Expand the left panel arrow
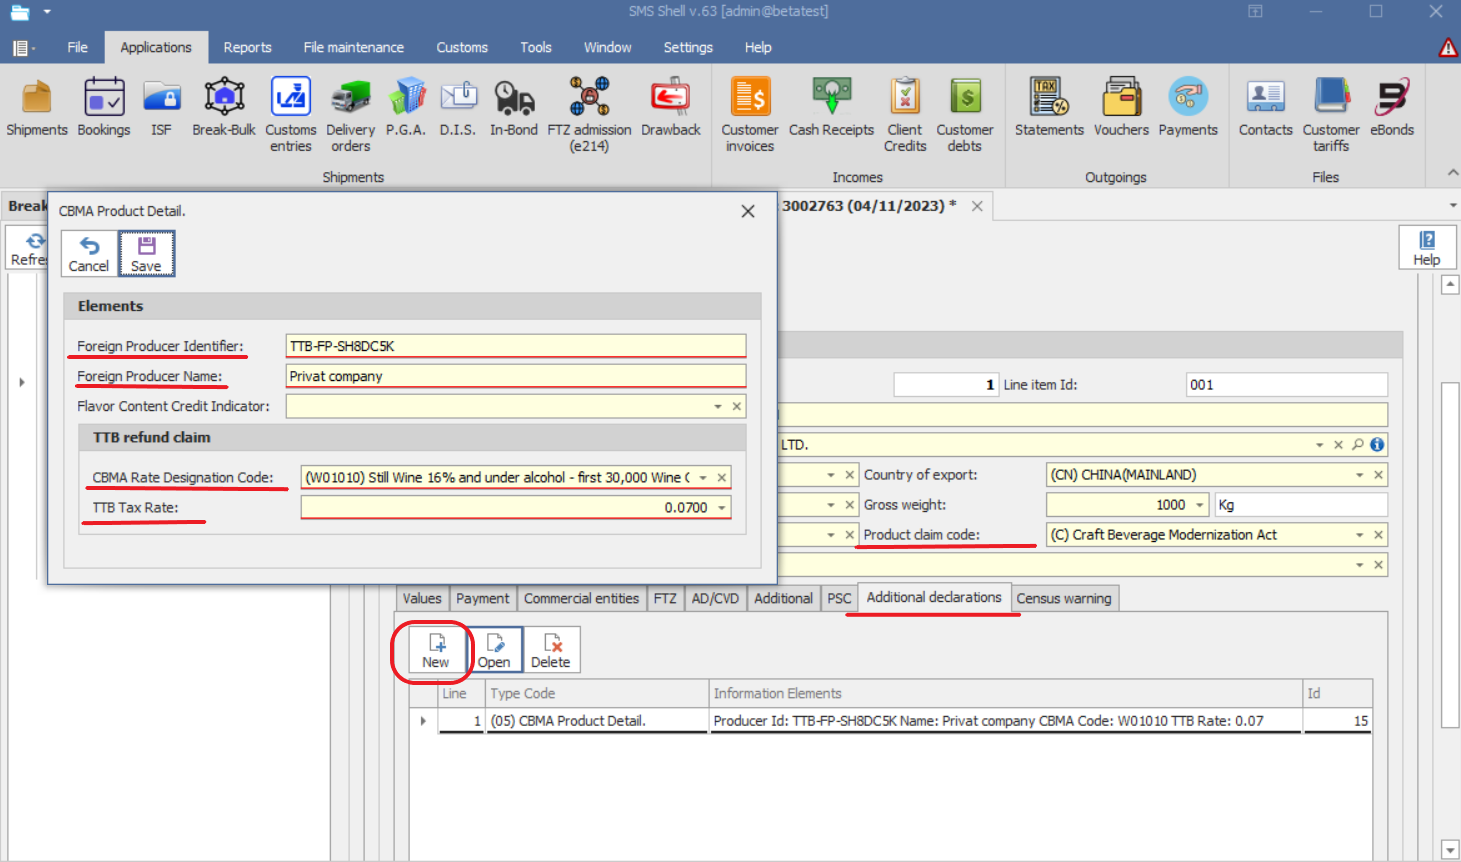This screenshot has height=862, width=1461. [22, 382]
